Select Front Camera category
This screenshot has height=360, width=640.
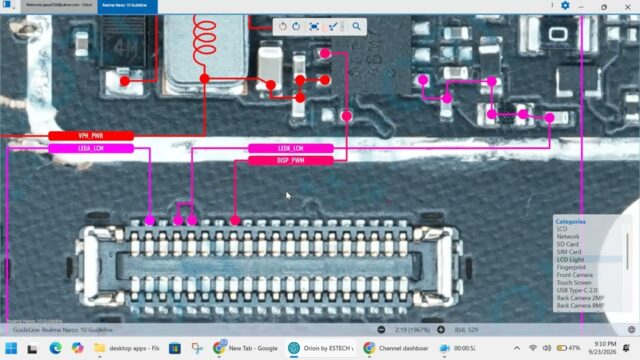(x=575, y=275)
